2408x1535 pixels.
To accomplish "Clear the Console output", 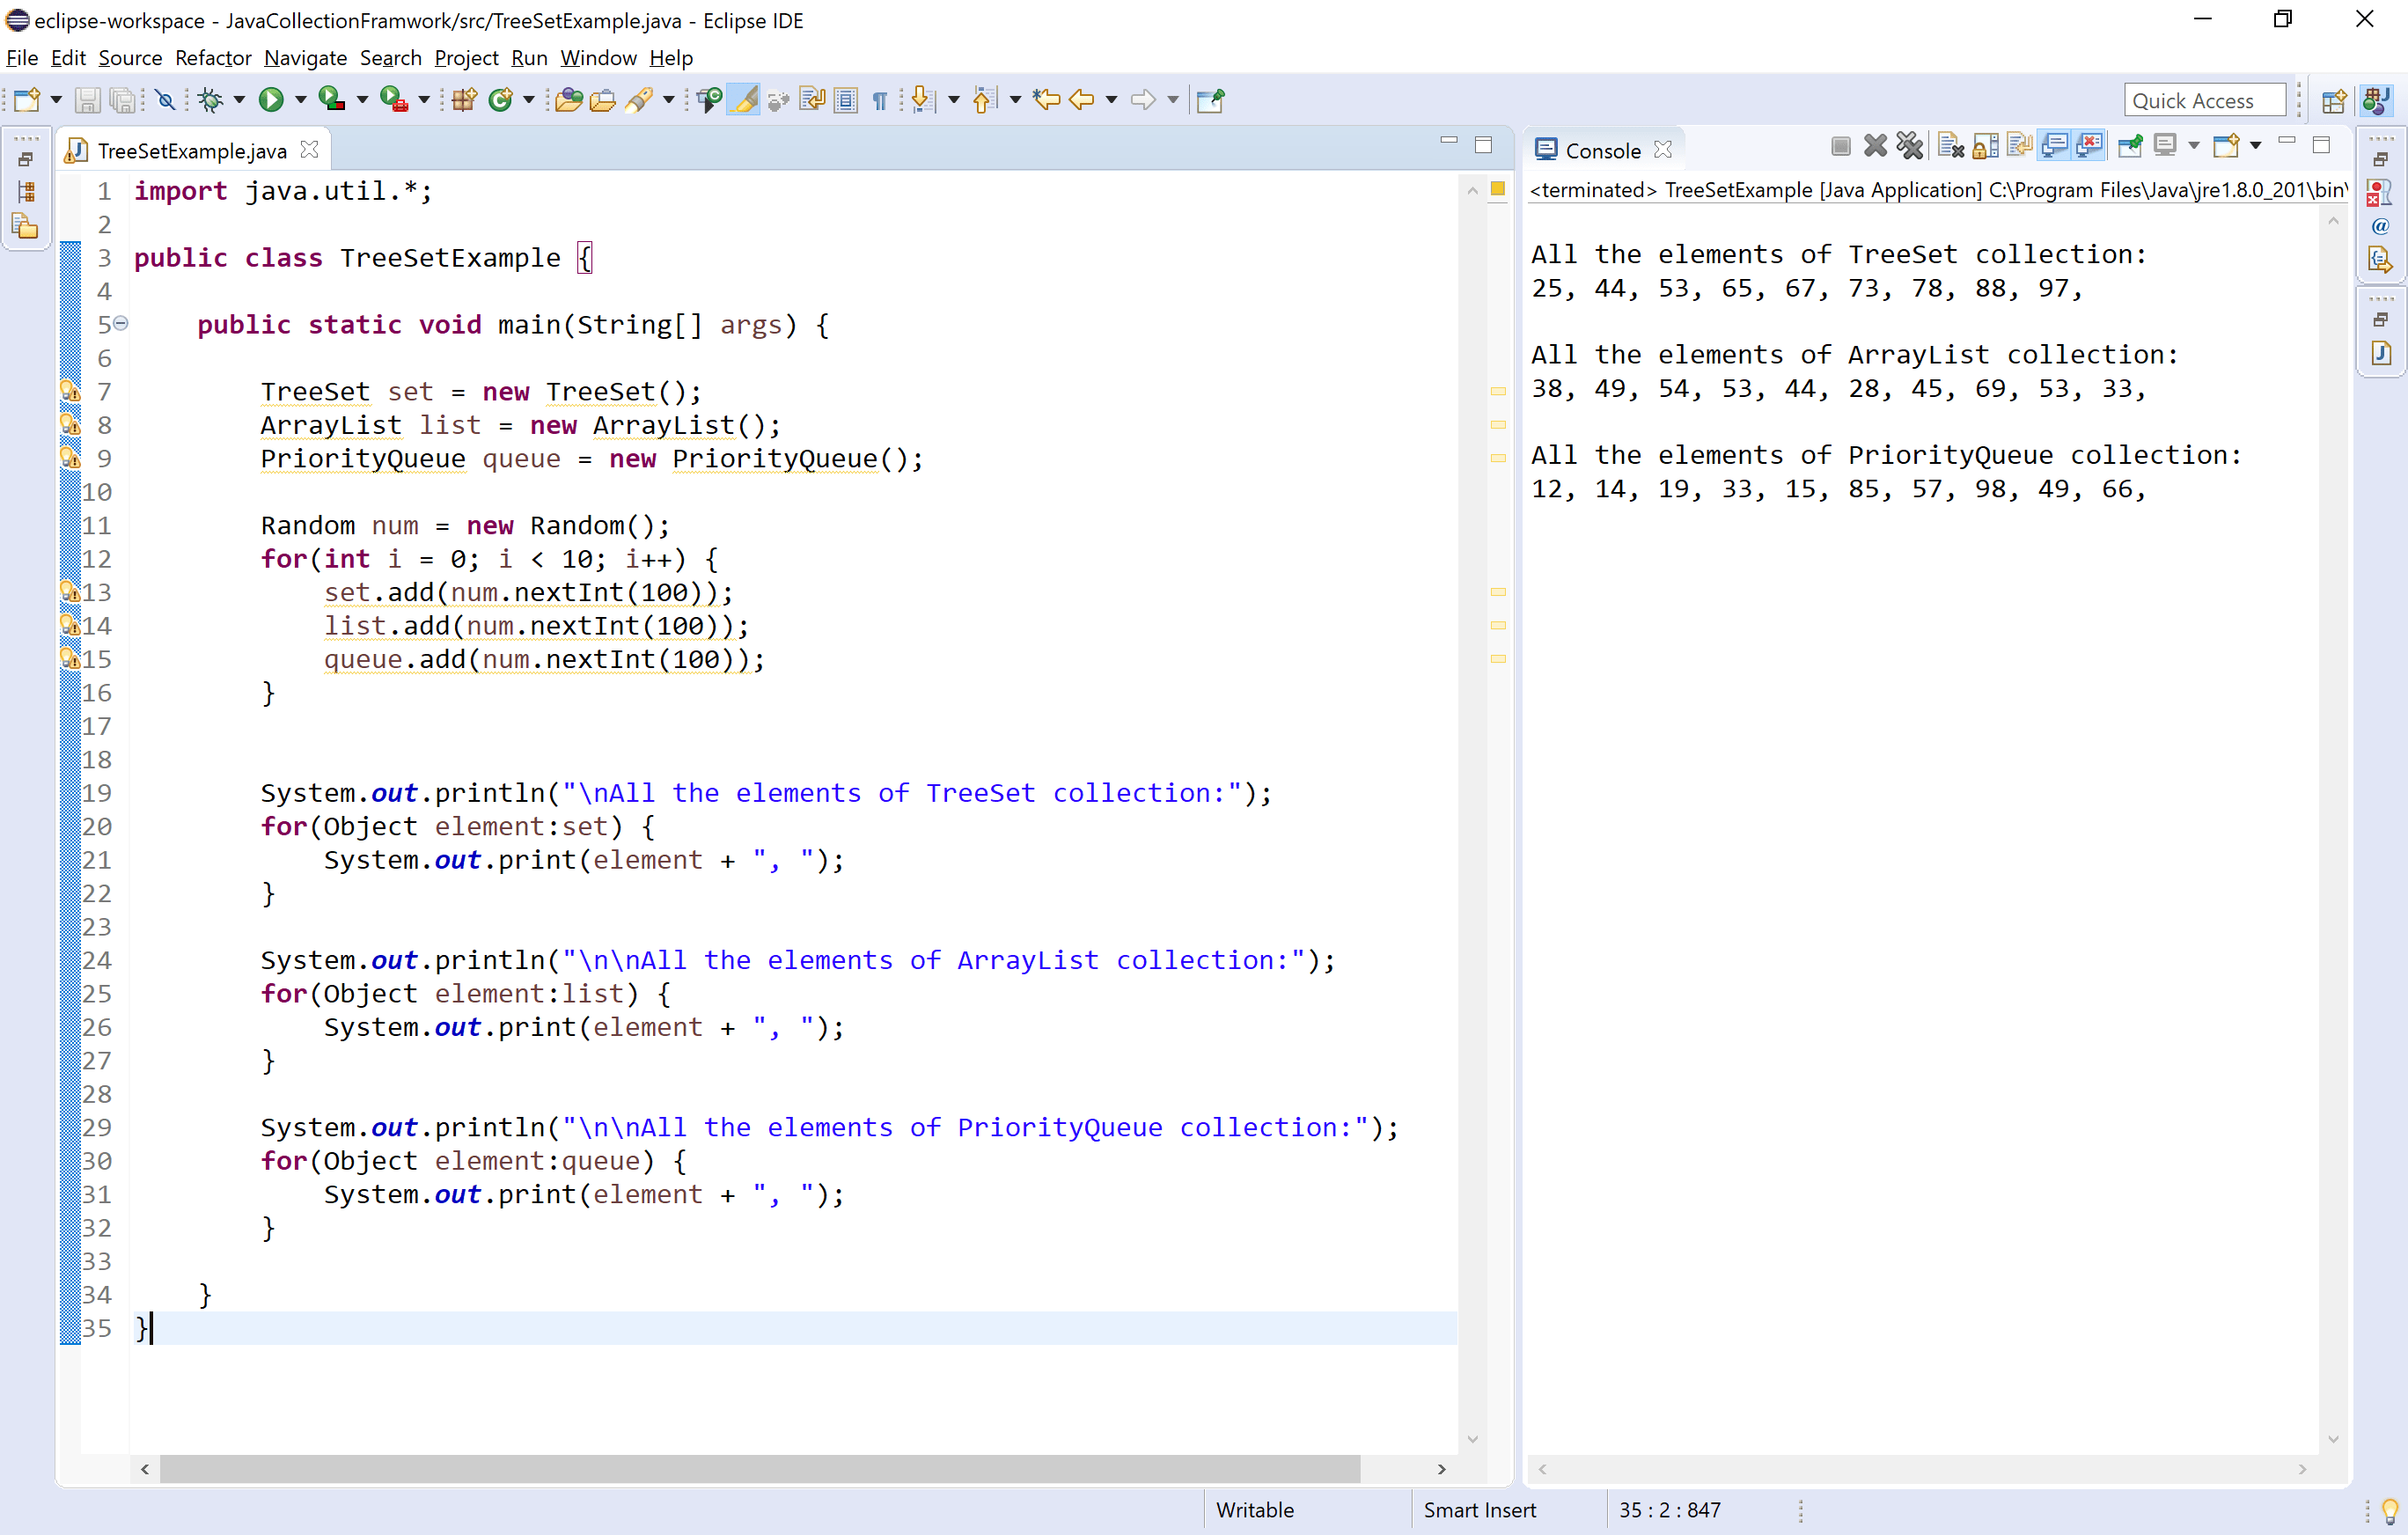I will (1951, 146).
